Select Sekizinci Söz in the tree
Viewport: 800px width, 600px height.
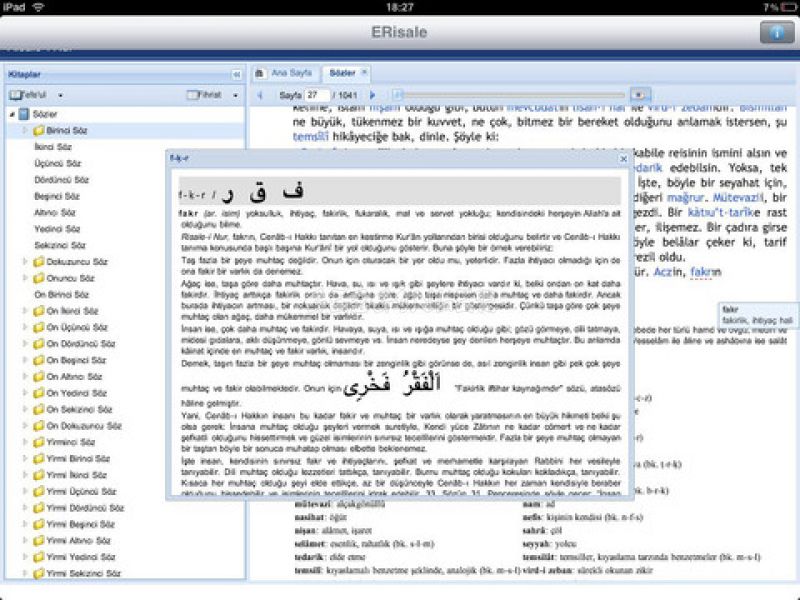coord(60,245)
